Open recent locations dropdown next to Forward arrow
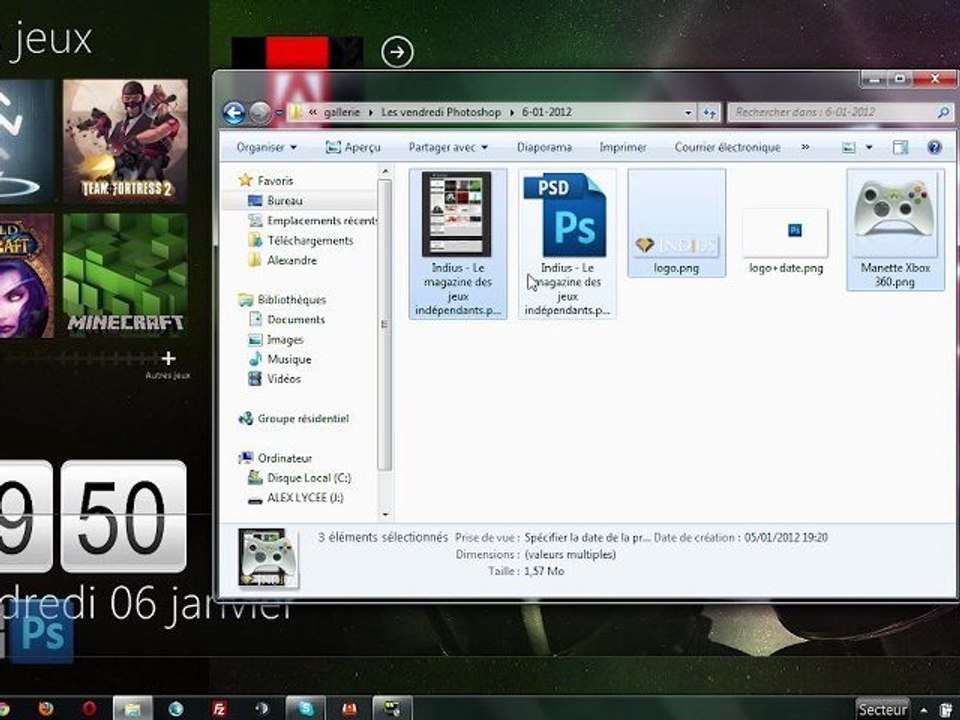The height and width of the screenshot is (720, 960). pos(279,113)
